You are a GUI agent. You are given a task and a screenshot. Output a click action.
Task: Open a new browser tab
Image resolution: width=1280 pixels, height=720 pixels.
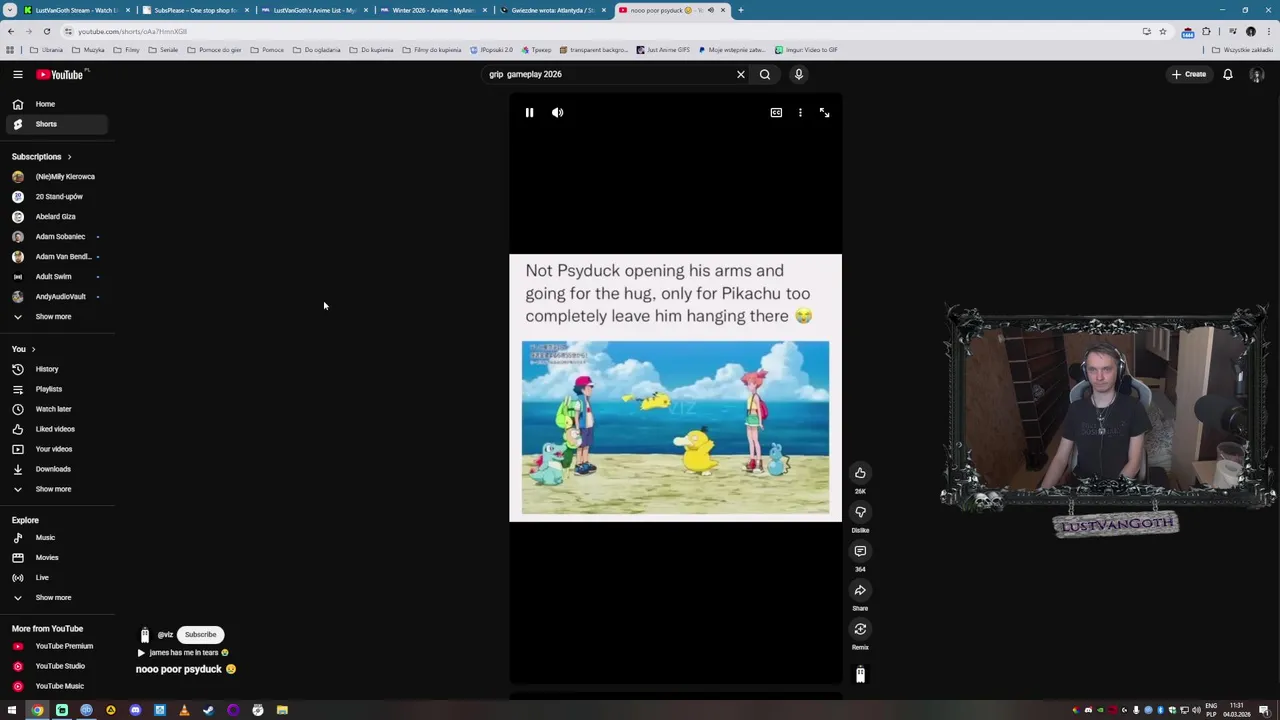pos(740,10)
